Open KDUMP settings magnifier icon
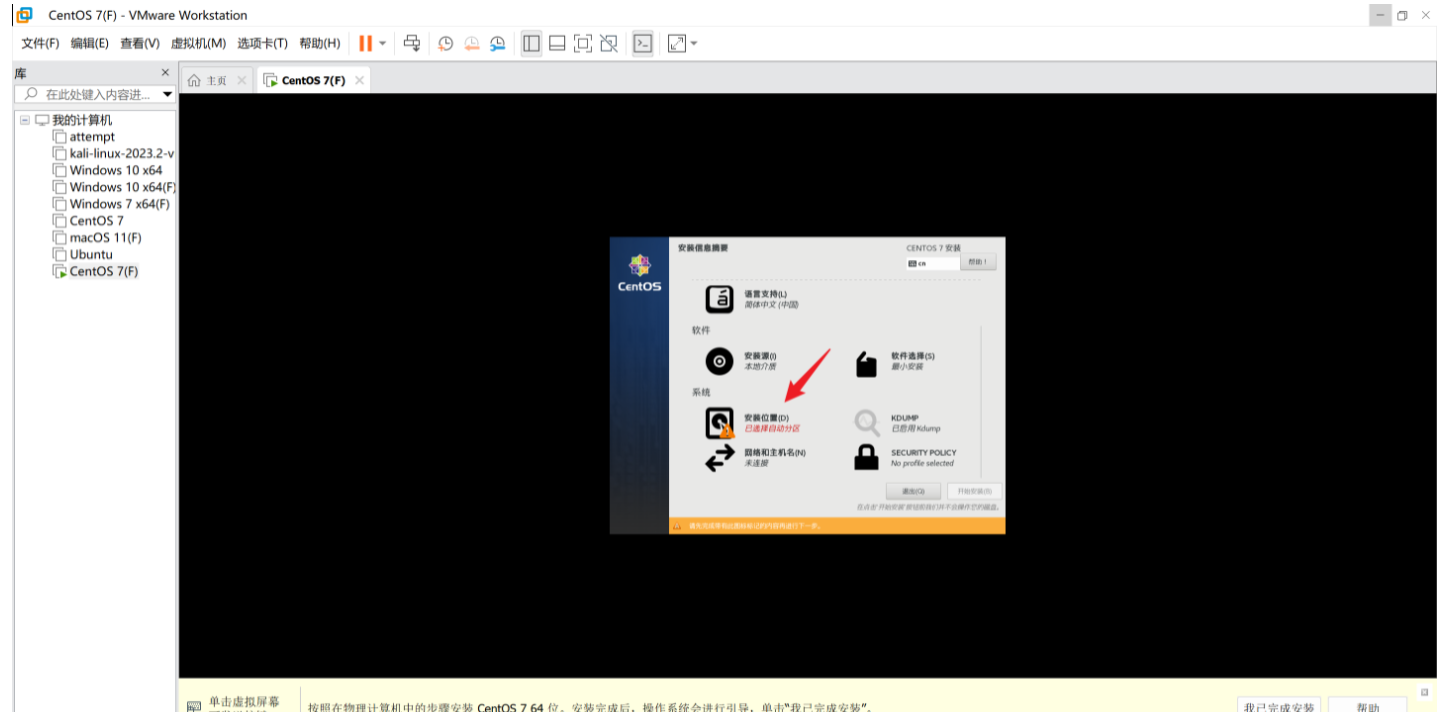 [866, 423]
